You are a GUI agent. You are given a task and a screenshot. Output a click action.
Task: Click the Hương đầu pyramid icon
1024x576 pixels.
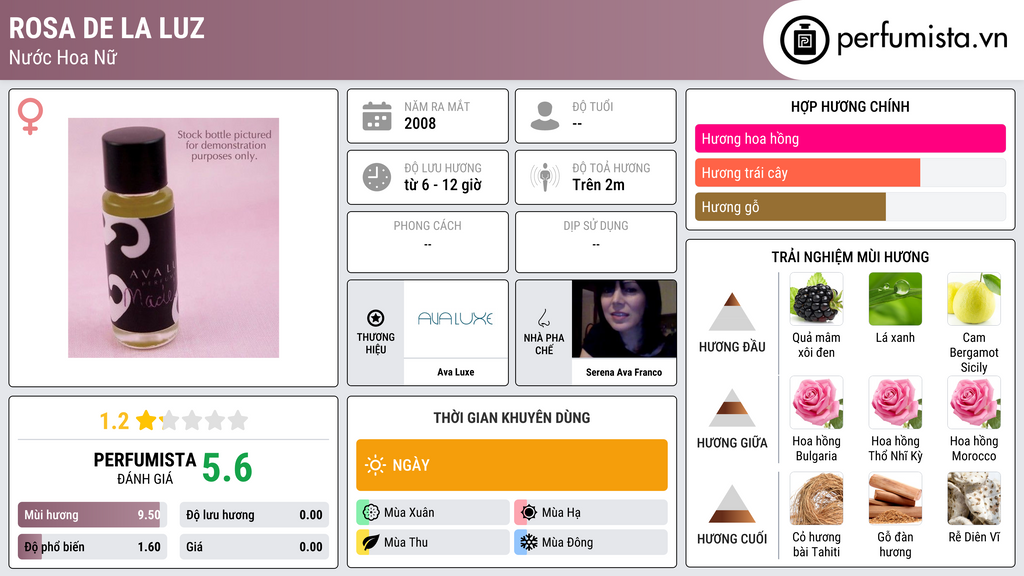(x=732, y=312)
